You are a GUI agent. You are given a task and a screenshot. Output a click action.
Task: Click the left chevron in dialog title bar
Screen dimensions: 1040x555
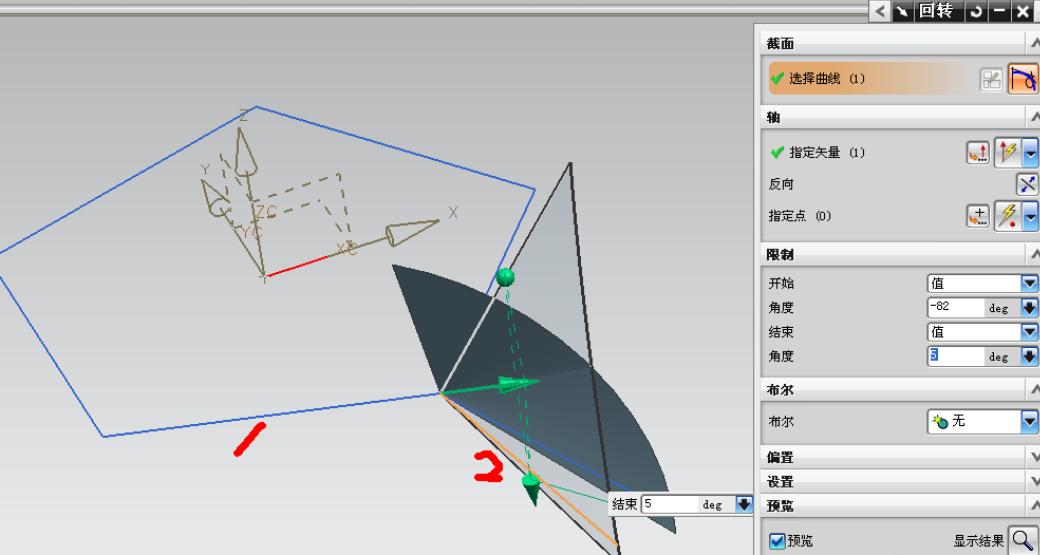click(879, 11)
